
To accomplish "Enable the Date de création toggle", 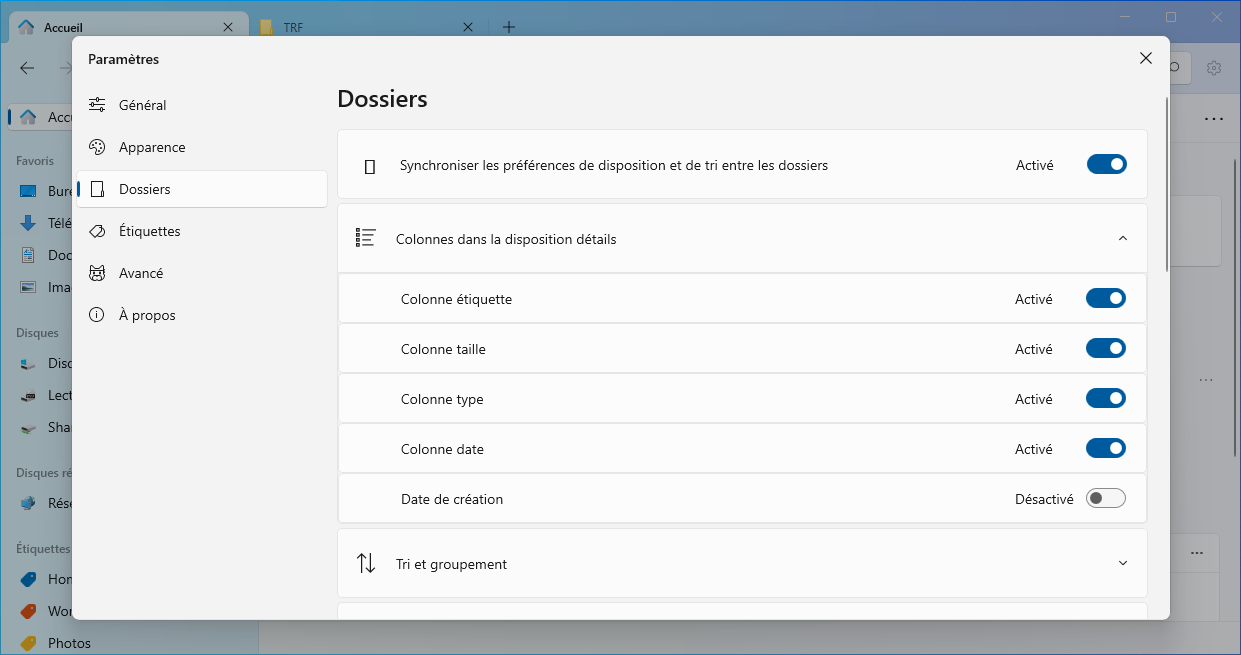I will [x=1105, y=498].
